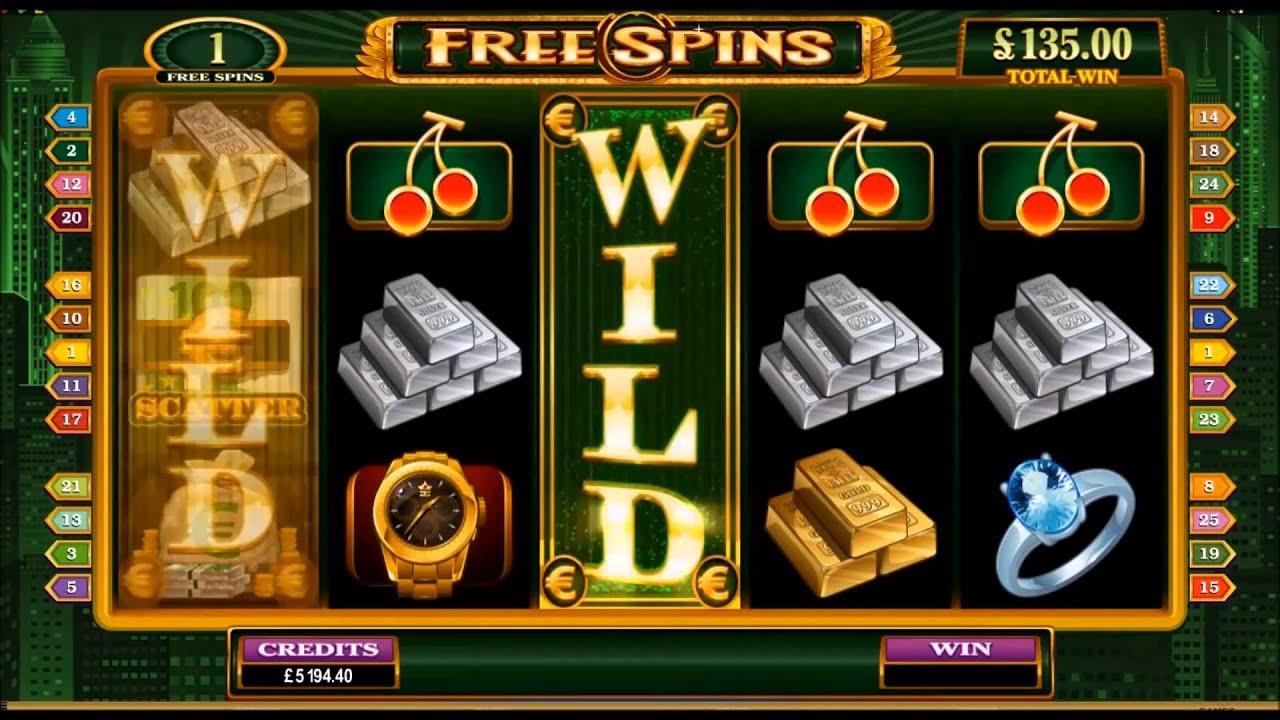Click the expanded WILD center reel
Viewport: 1280px width, 720px height.
pyautogui.click(x=640, y=352)
